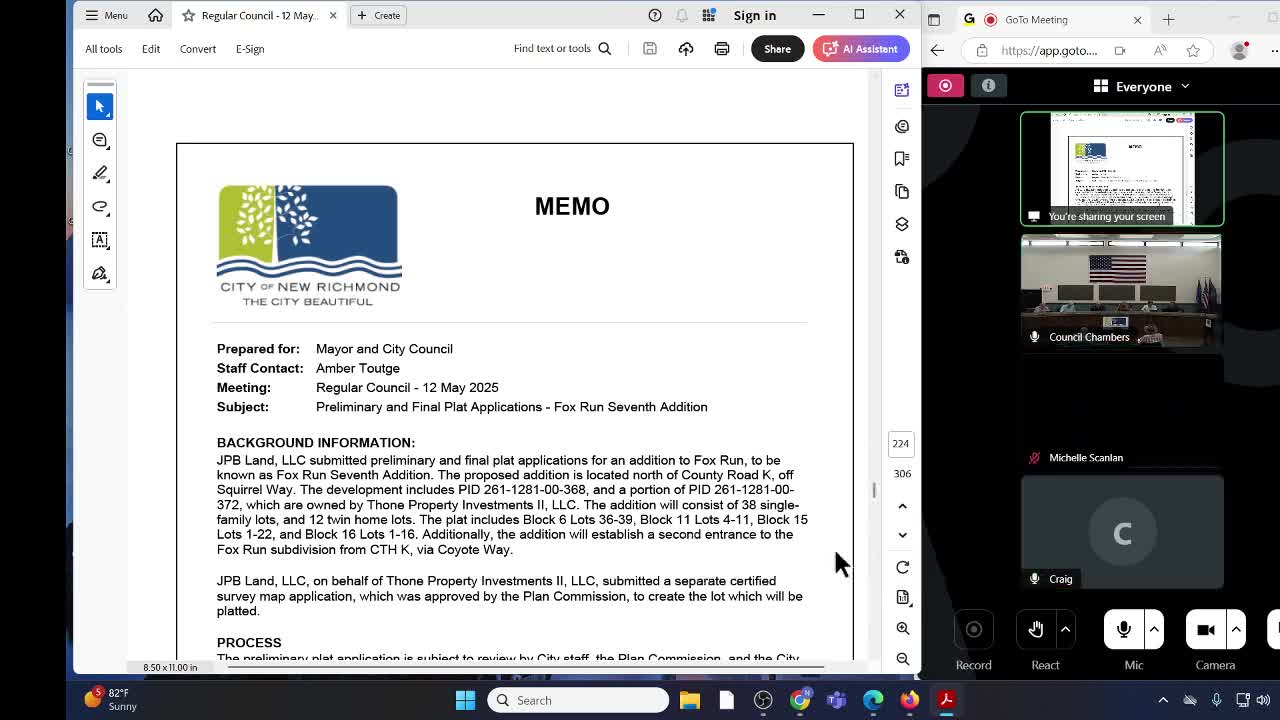
Task: Expand the Everyone view dropdown
Action: point(1142,87)
